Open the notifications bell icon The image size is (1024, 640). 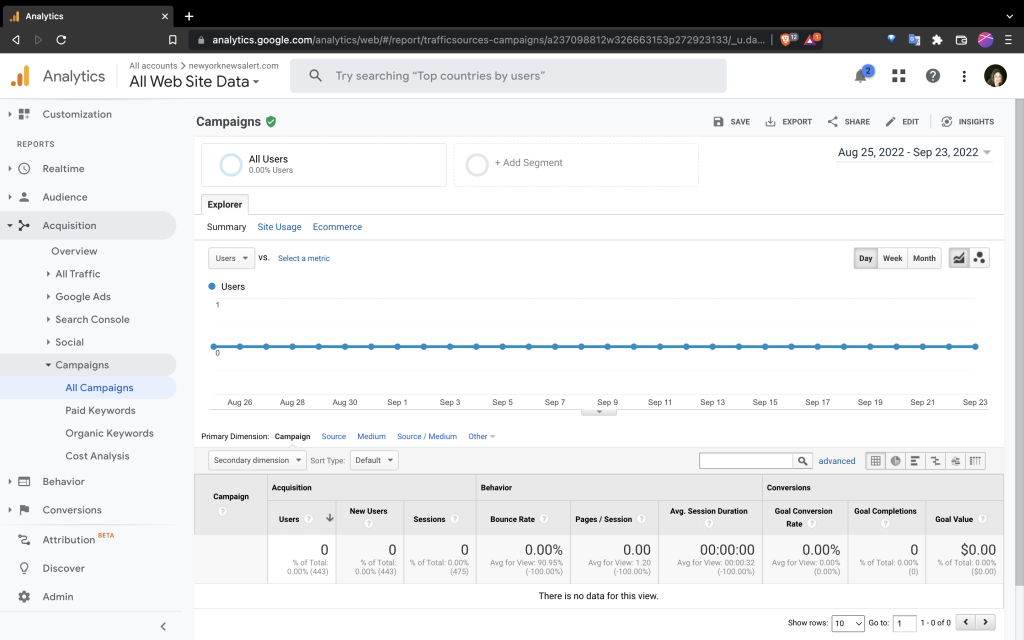click(x=861, y=76)
